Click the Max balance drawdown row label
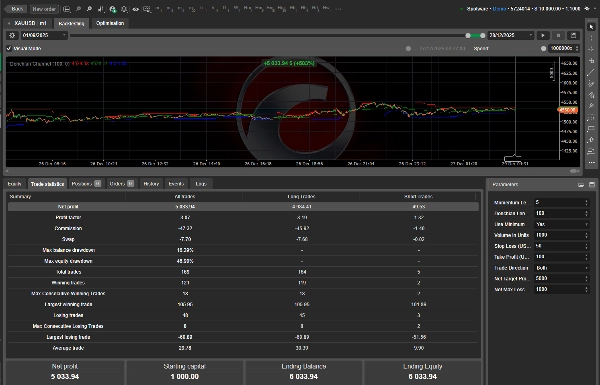The image size is (600, 385). tap(68, 250)
